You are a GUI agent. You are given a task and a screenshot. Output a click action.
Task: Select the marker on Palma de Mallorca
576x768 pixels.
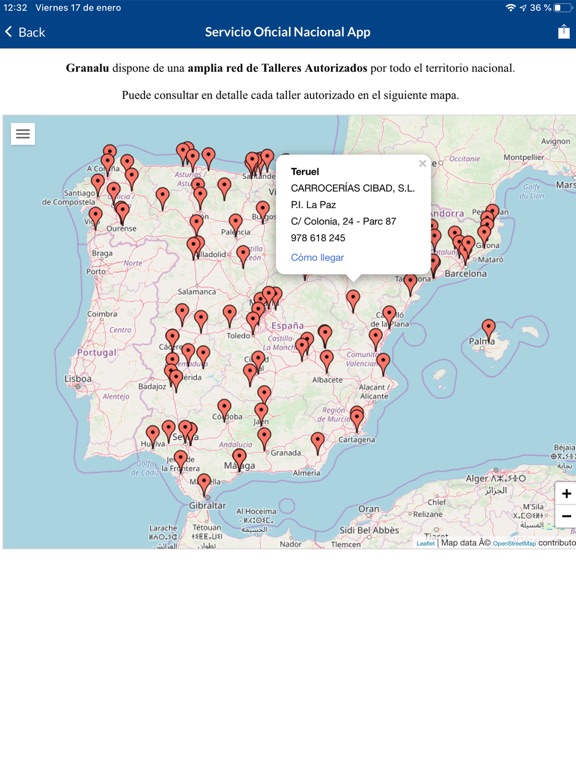click(x=488, y=329)
